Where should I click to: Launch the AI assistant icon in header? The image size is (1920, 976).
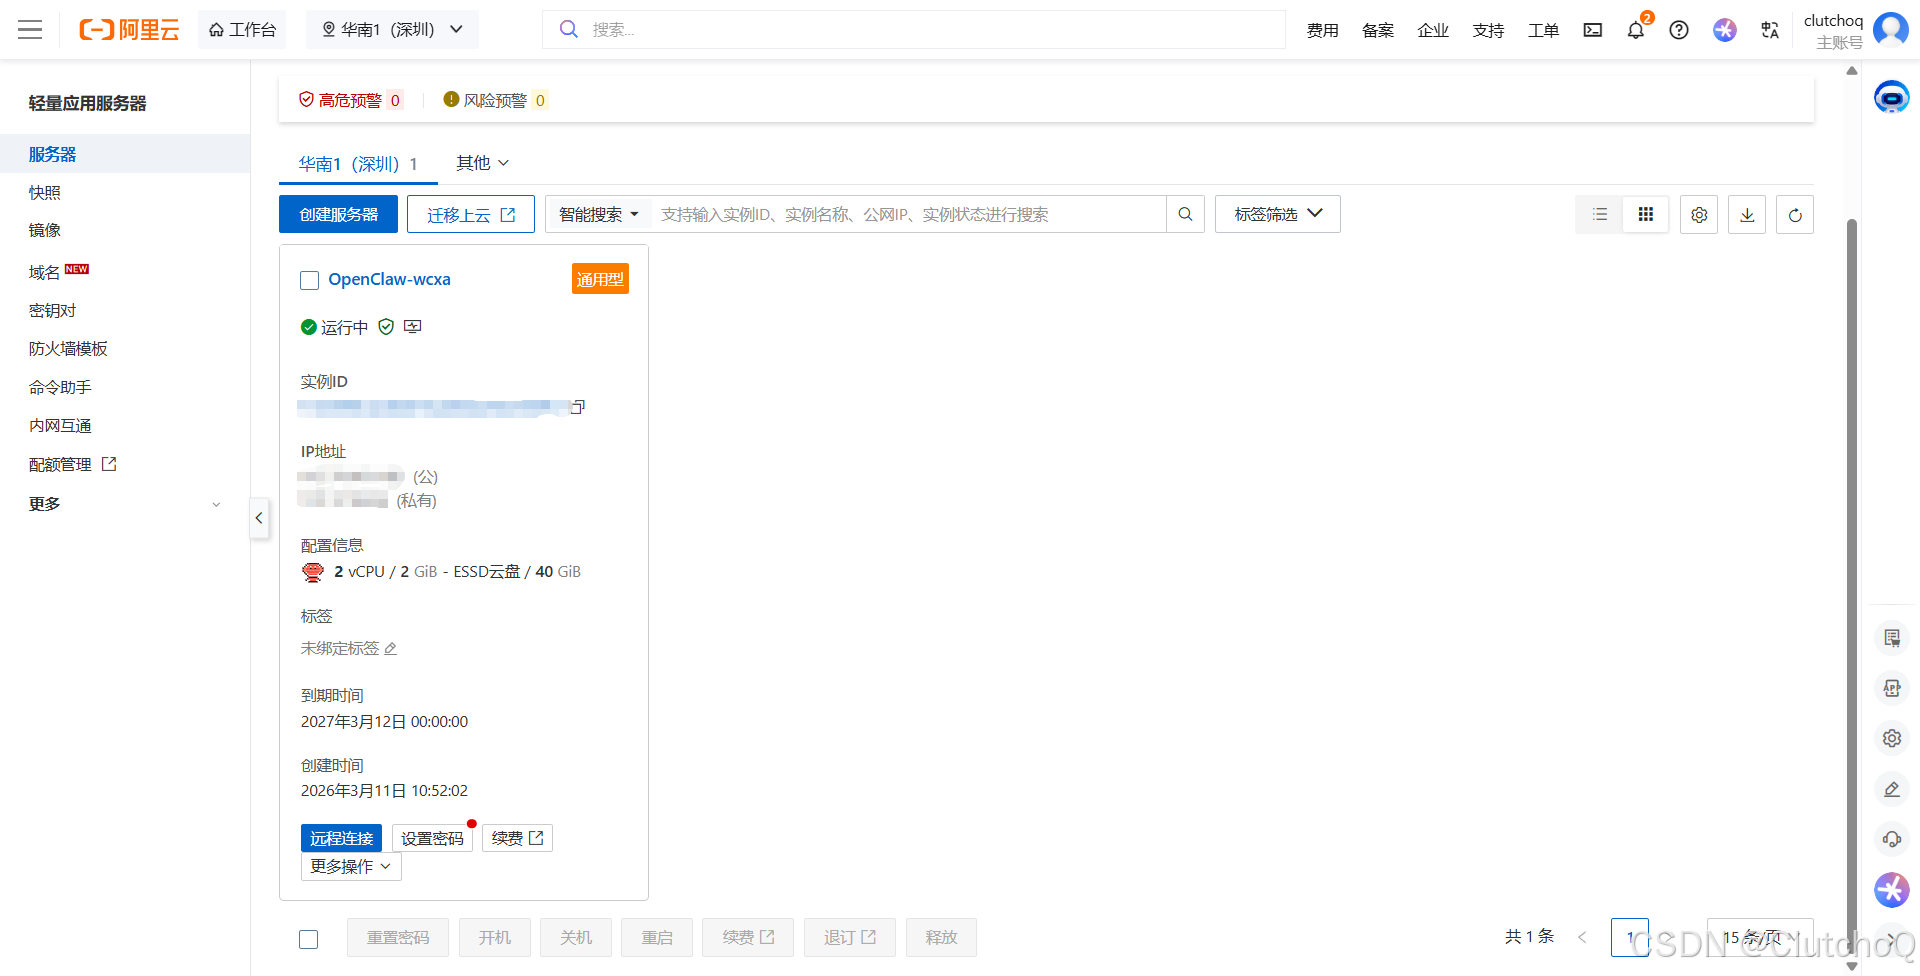(x=1725, y=30)
